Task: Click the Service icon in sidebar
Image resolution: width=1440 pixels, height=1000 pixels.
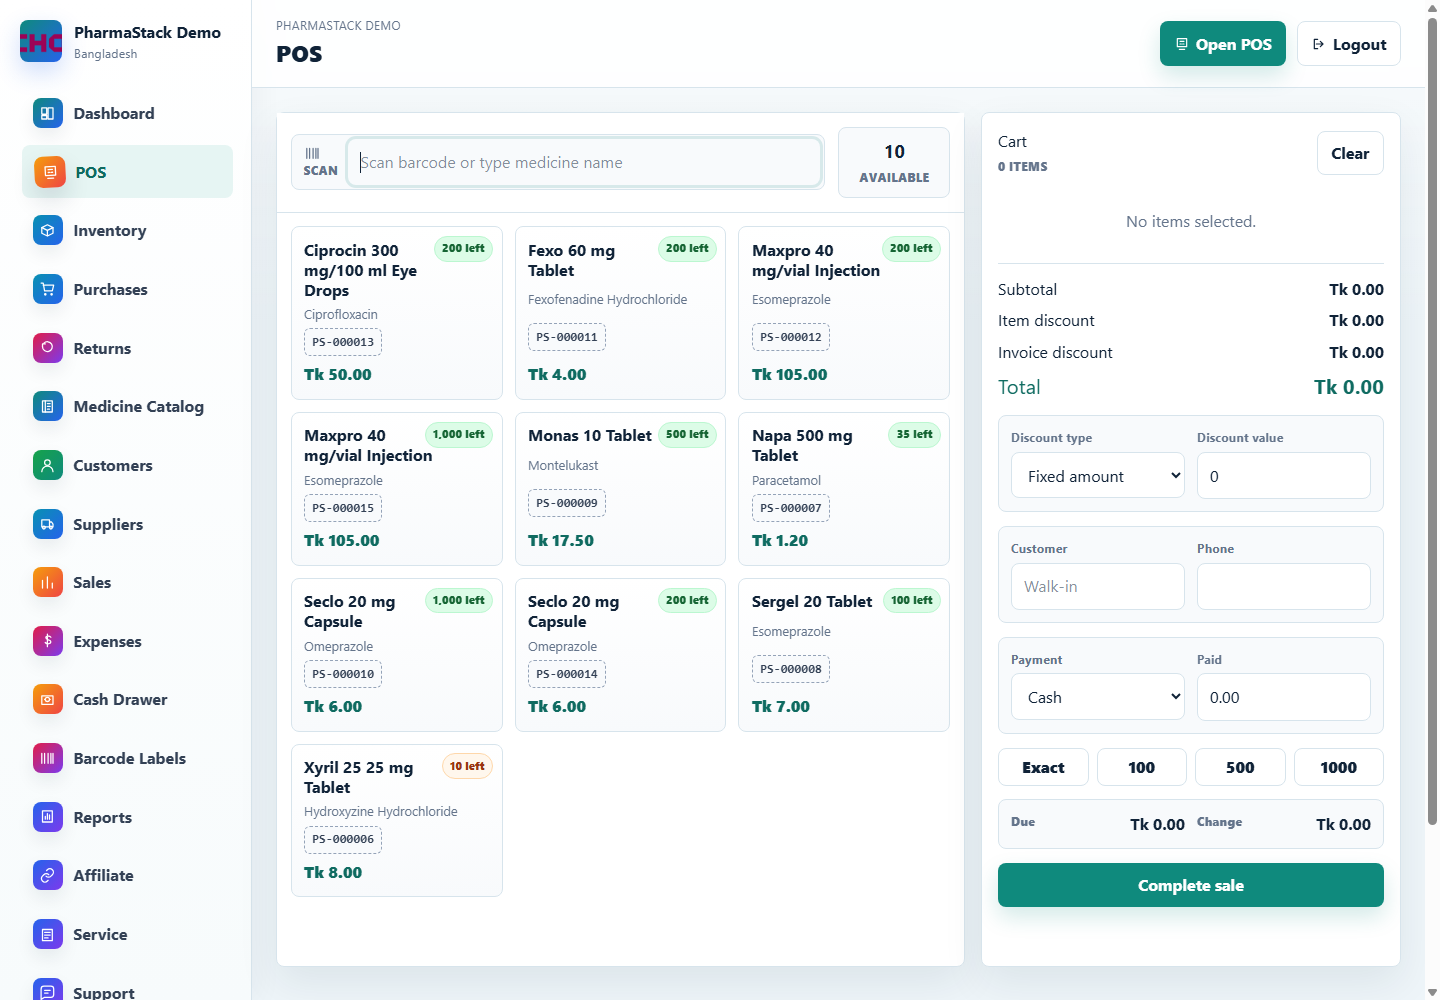Action: pyautogui.click(x=47, y=934)
